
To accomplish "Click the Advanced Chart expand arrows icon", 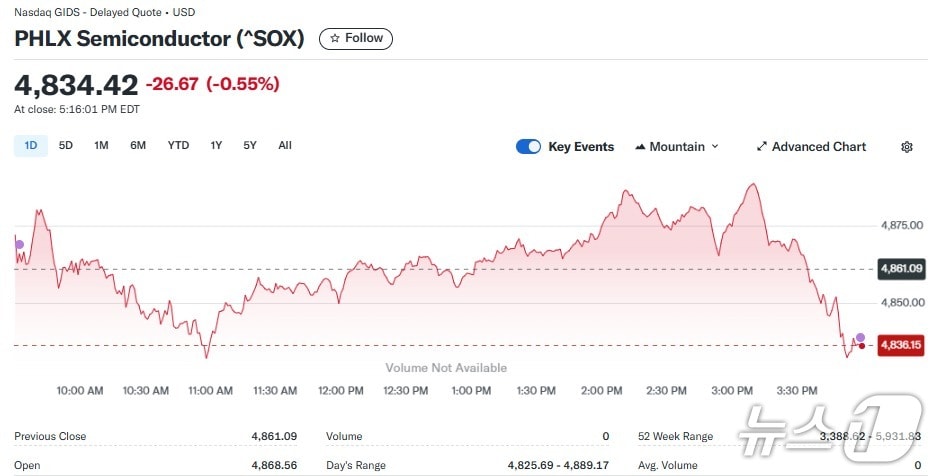I will coord(762,147).
